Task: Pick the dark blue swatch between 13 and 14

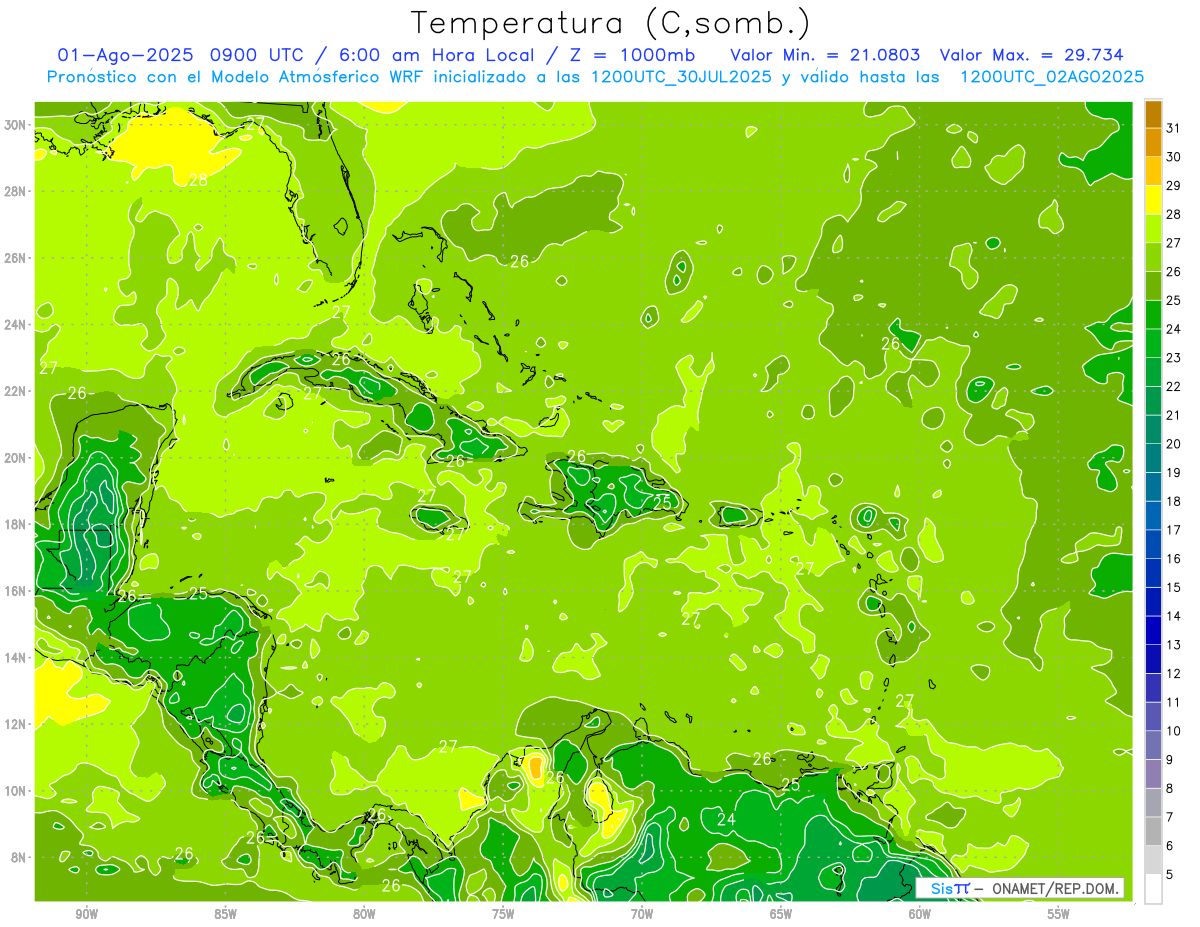Action: click(1153, 630)
